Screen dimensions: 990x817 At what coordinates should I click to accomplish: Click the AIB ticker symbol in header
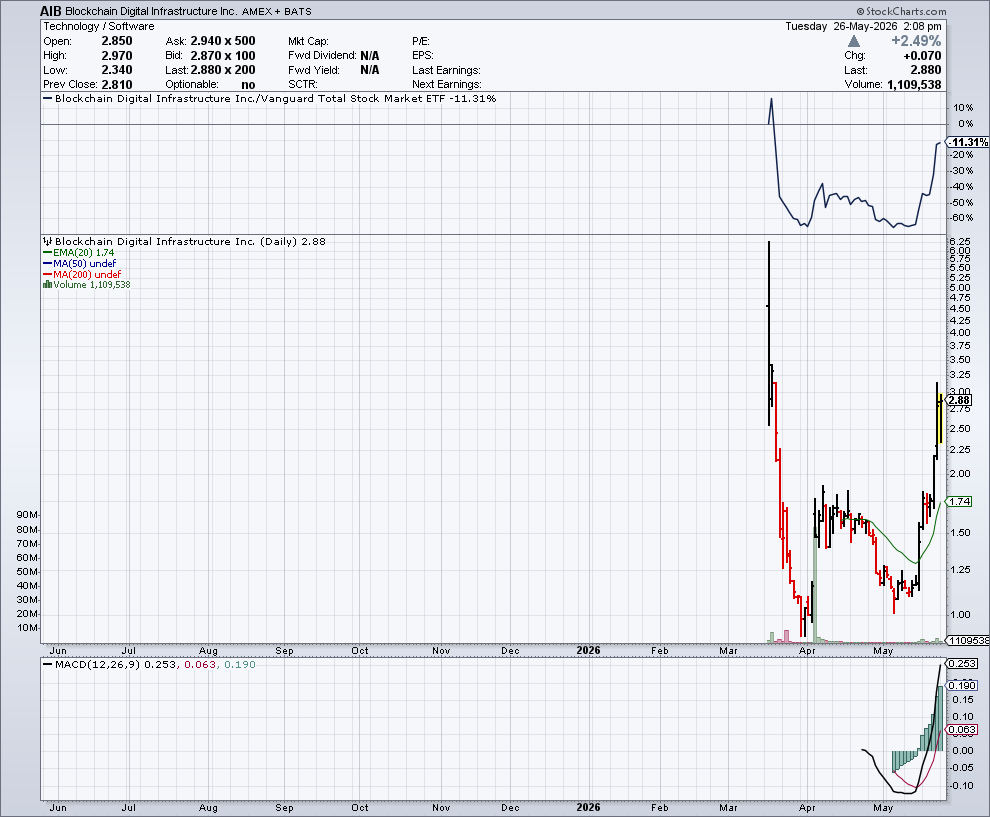(x=51, y=11)
